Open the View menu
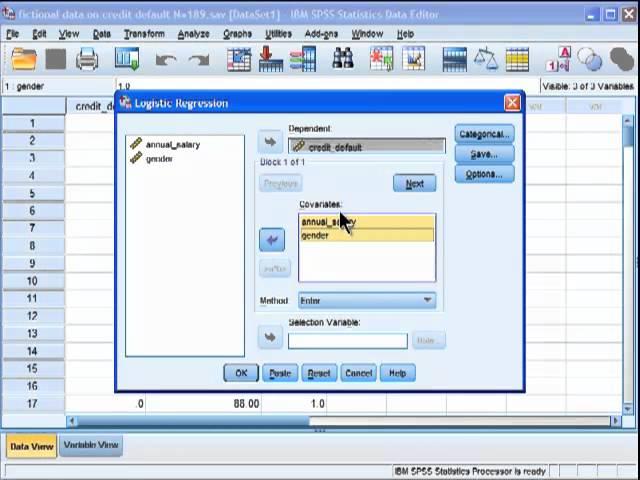Image resolution: width=640 pixels, height=480 pixels. tap(69, 34)
